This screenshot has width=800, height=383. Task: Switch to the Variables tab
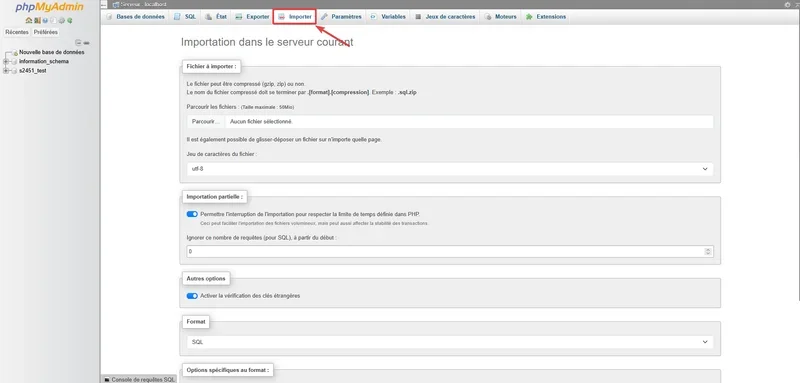pos(388,17)
